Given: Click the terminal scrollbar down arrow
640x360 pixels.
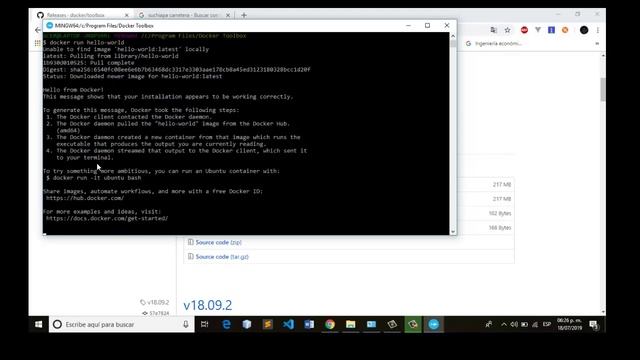Looking at the screenshot, I should pyautogui.click(x=453, y=232).
